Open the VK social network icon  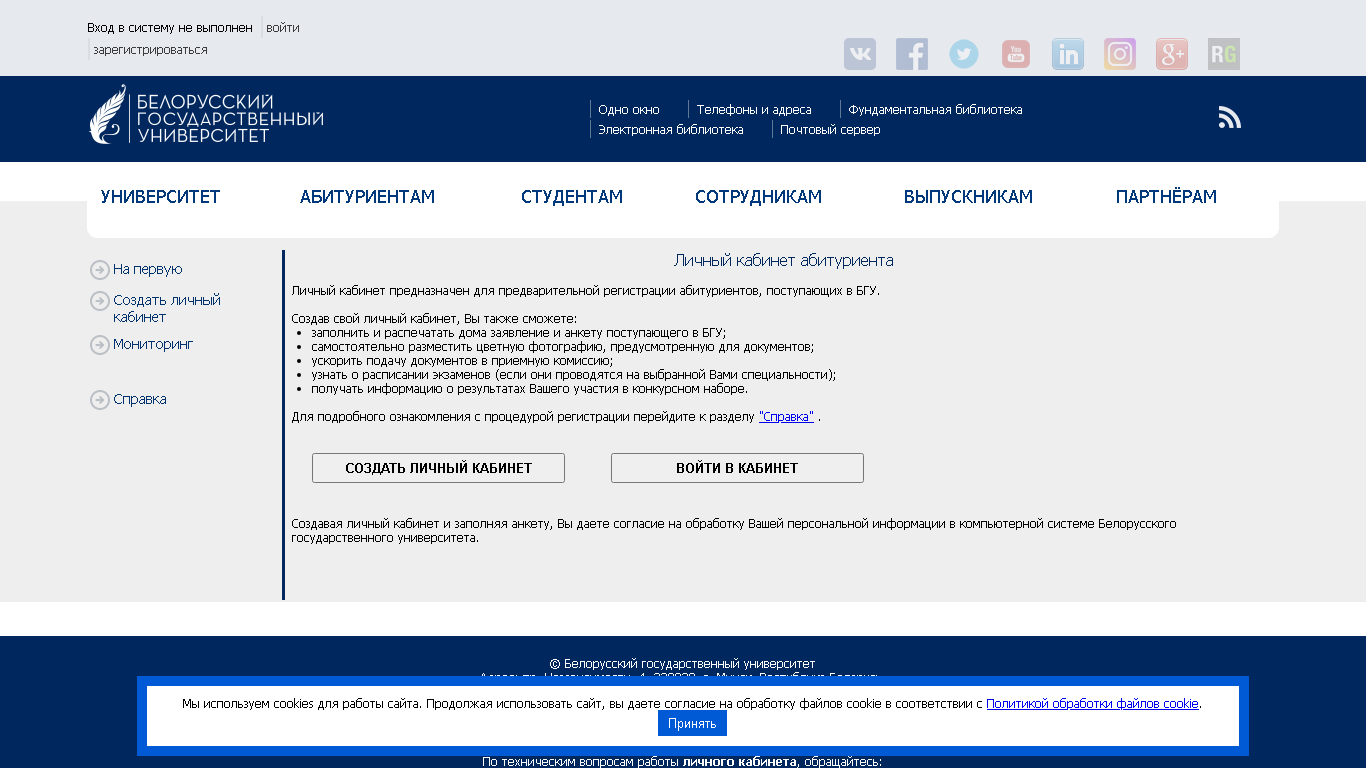tap(860, 54)
